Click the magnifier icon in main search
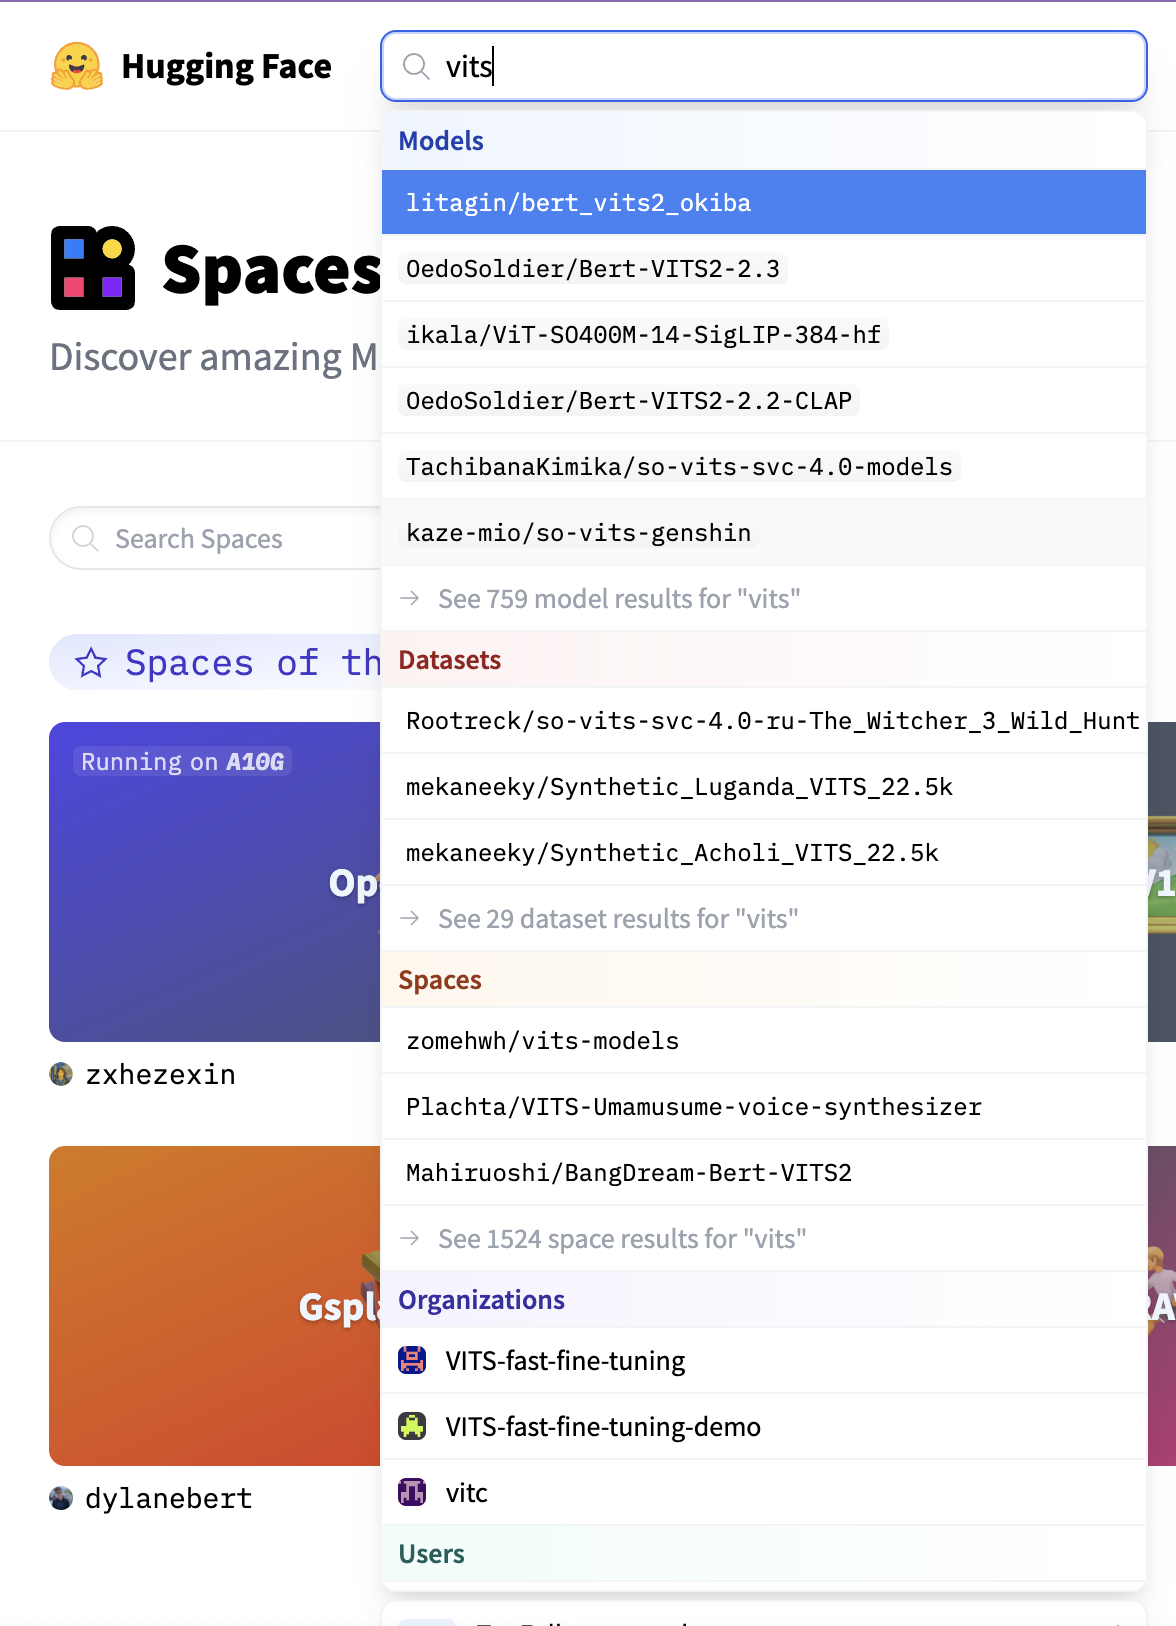This screenshot has height=1626, width=1176. point(416,66)
